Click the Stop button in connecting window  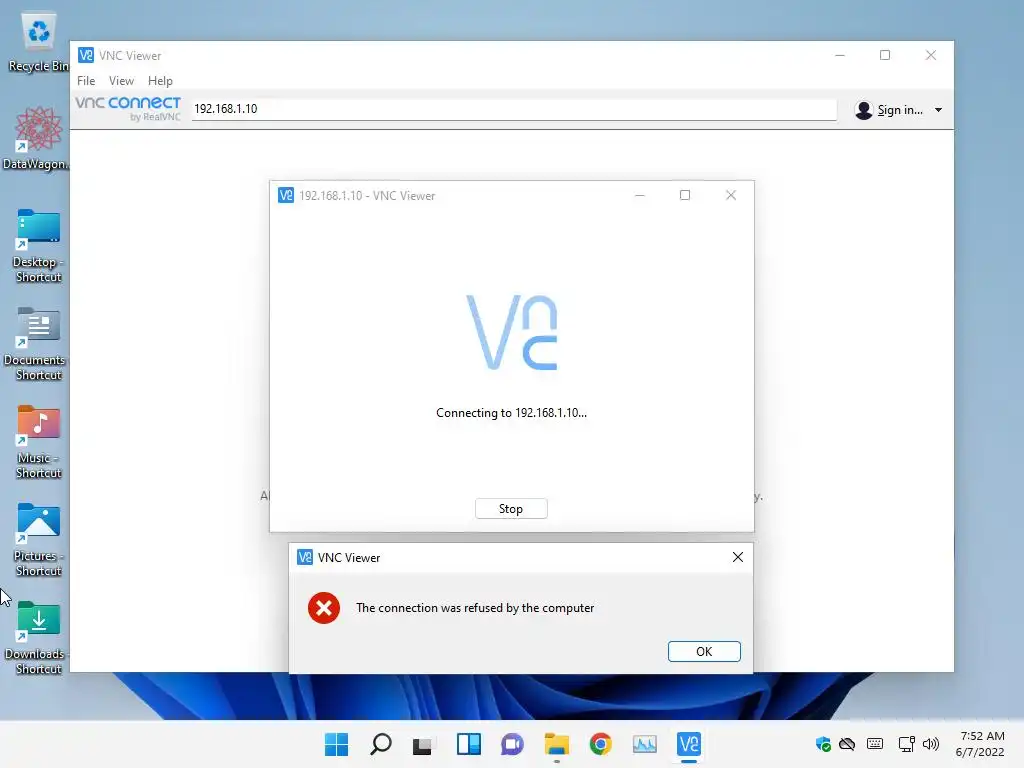click(x=511, y=509)
